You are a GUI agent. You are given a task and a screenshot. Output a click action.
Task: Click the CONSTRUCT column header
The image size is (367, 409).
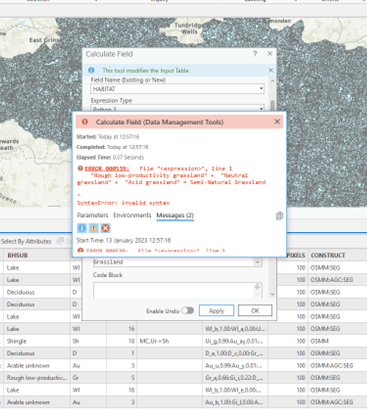tap(328, 255)
